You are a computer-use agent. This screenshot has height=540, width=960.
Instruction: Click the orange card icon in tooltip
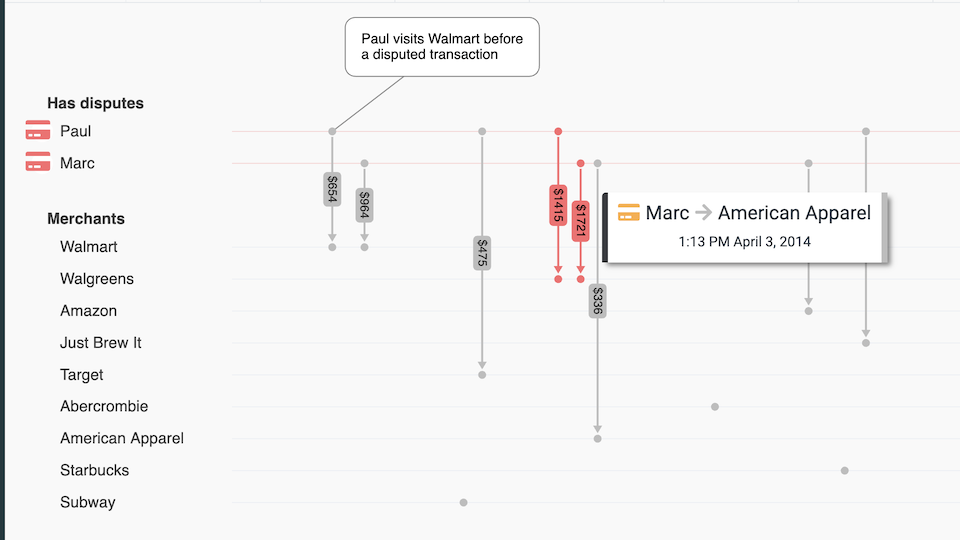(628, 213)
